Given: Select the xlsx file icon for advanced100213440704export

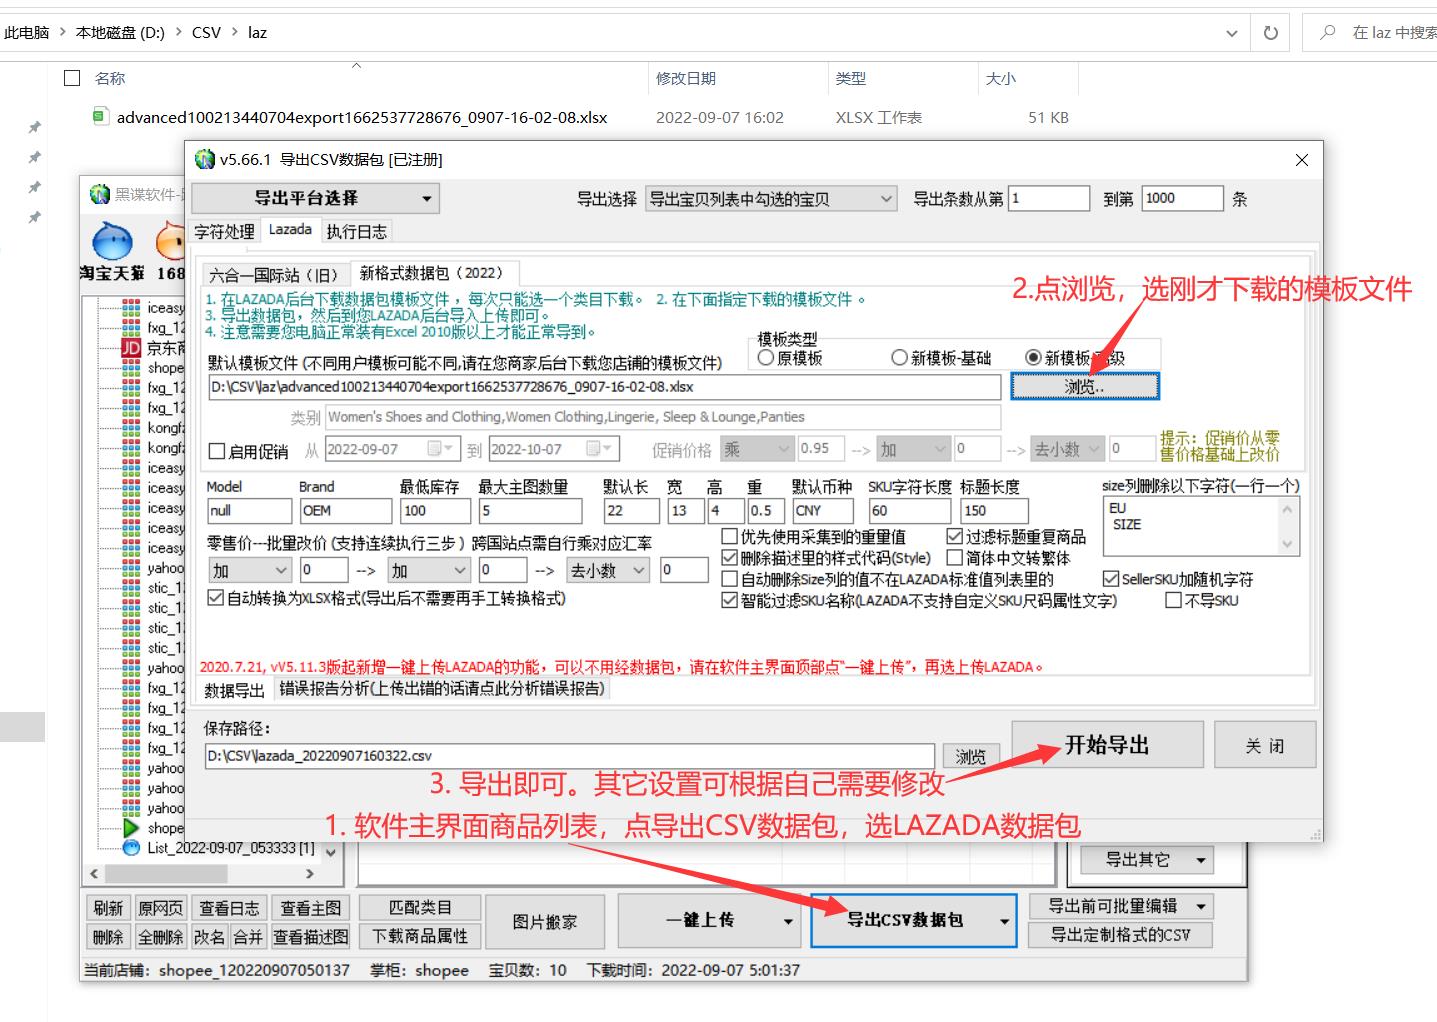Looking at the screenshot, I should 100,117.
